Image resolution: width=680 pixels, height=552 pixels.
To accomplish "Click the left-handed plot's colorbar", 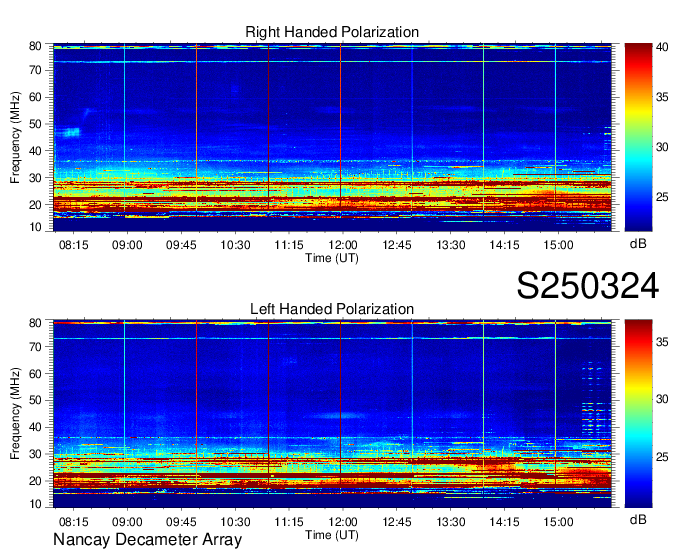I will [638, 414].
